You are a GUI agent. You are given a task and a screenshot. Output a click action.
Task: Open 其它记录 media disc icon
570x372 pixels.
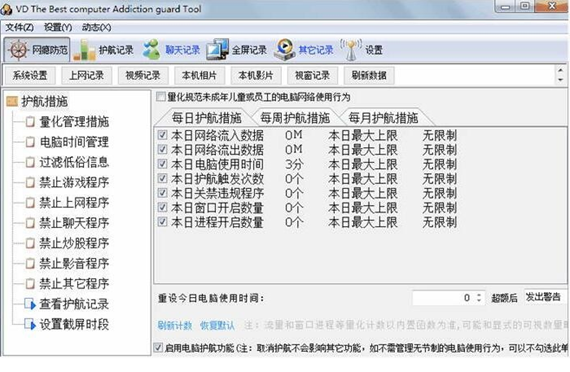click(x=285, y=49)
